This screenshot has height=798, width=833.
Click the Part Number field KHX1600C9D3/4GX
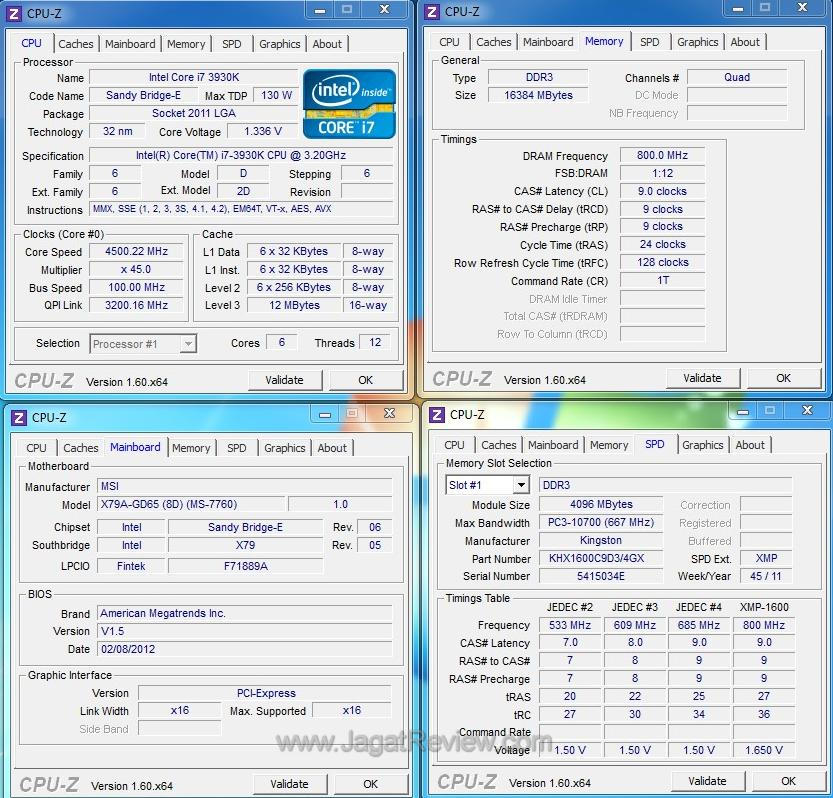tap(597, 559)
